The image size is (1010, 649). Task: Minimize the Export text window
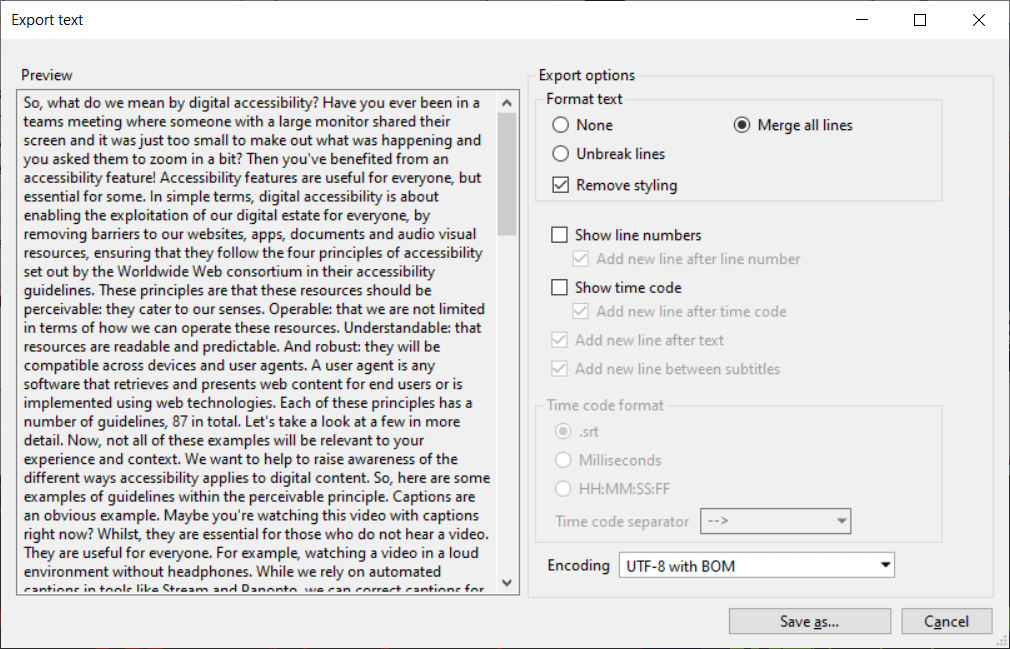(x=862, y=20)
